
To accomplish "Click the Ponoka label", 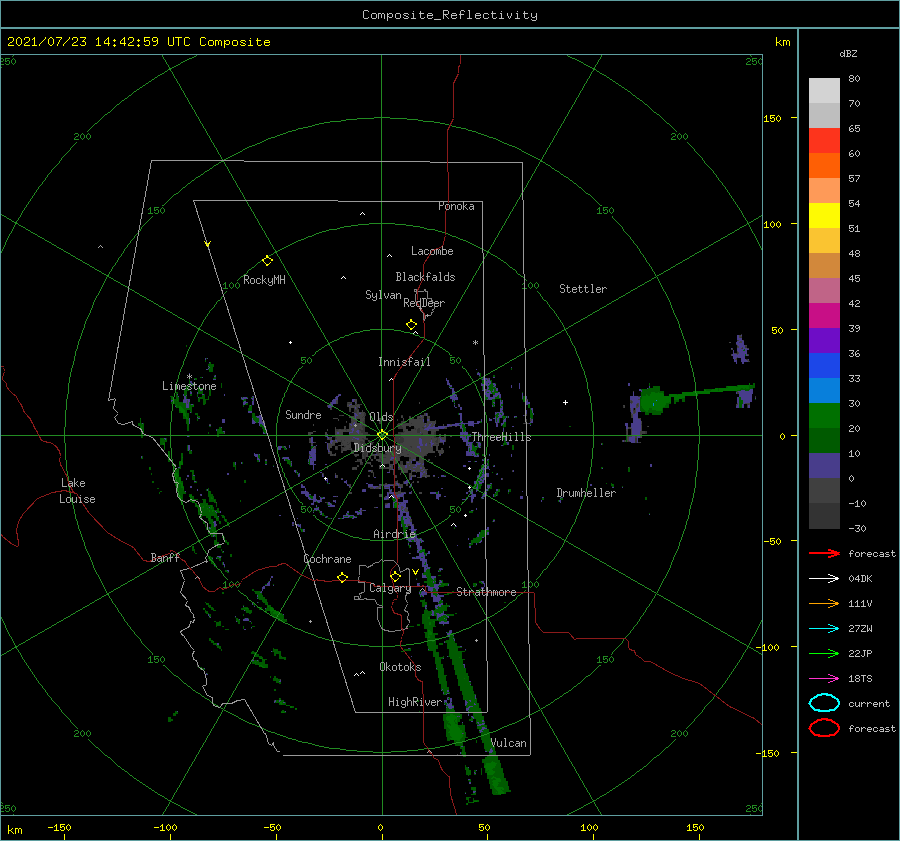I will [x=456, y=206].
